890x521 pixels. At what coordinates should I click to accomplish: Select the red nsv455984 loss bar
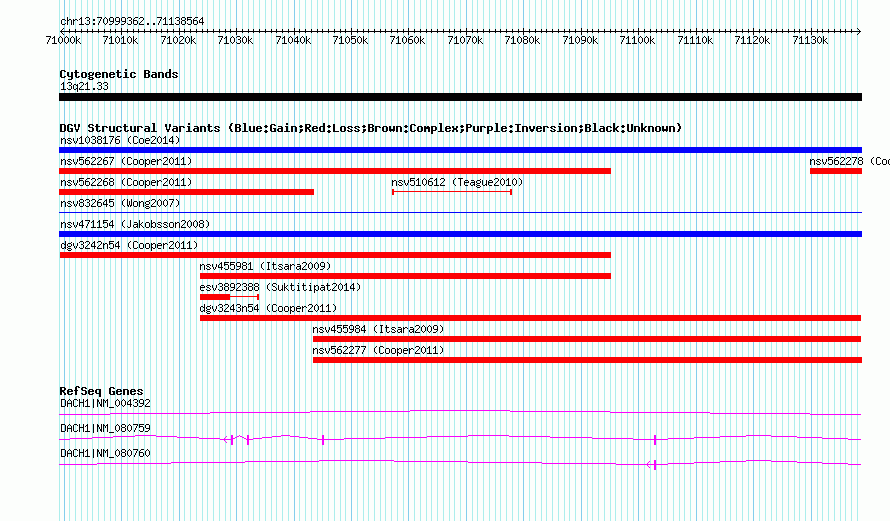tap(587, 339)
